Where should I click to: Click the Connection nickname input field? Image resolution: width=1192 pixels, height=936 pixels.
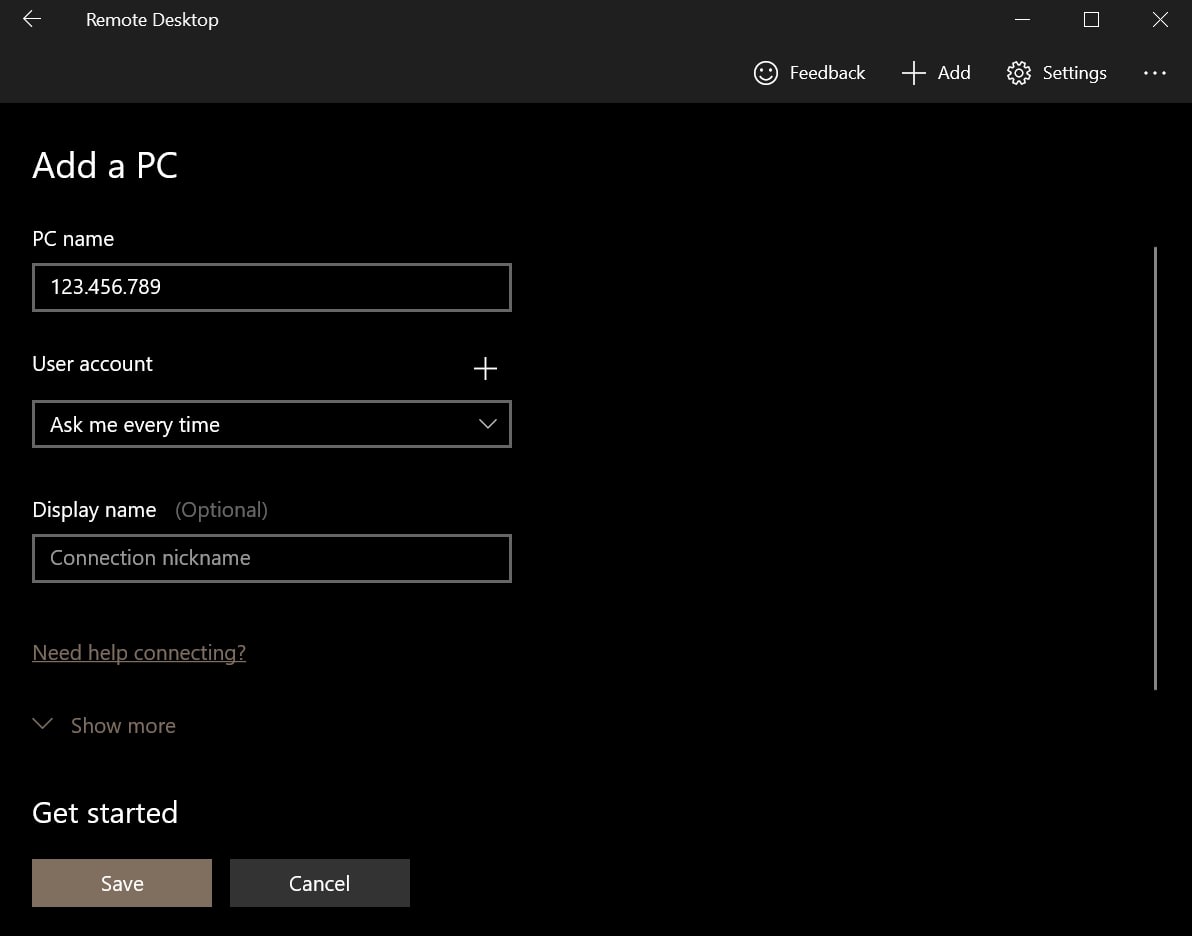tap(271, 558)
